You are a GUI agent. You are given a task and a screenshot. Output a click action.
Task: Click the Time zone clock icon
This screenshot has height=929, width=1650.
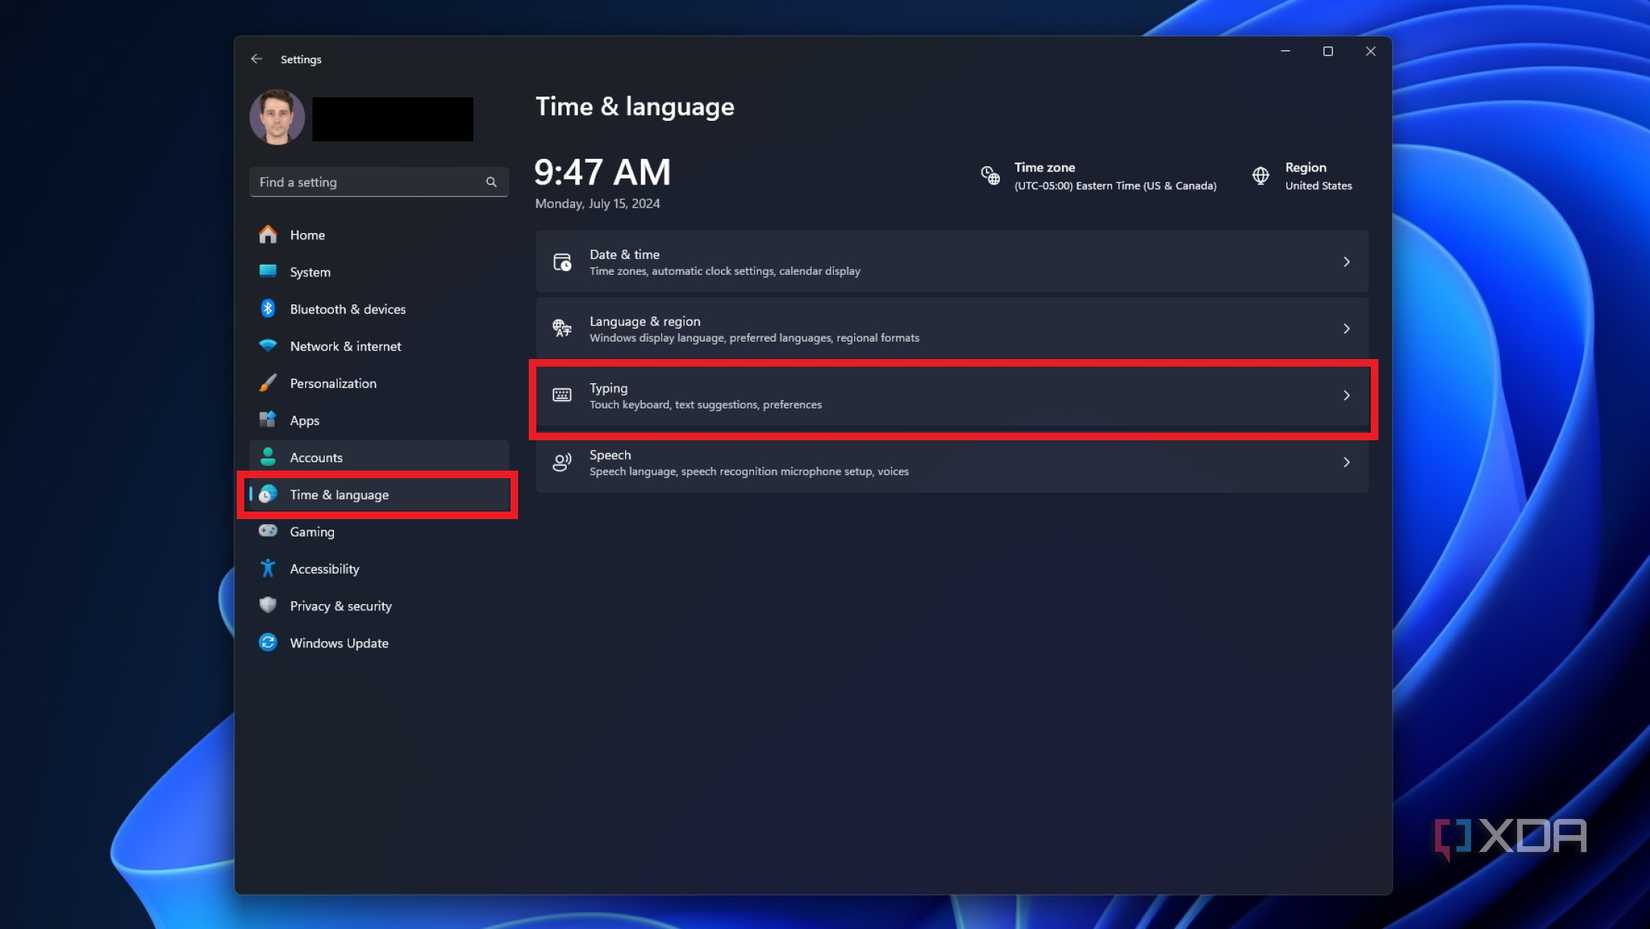[x=989, y=175]
